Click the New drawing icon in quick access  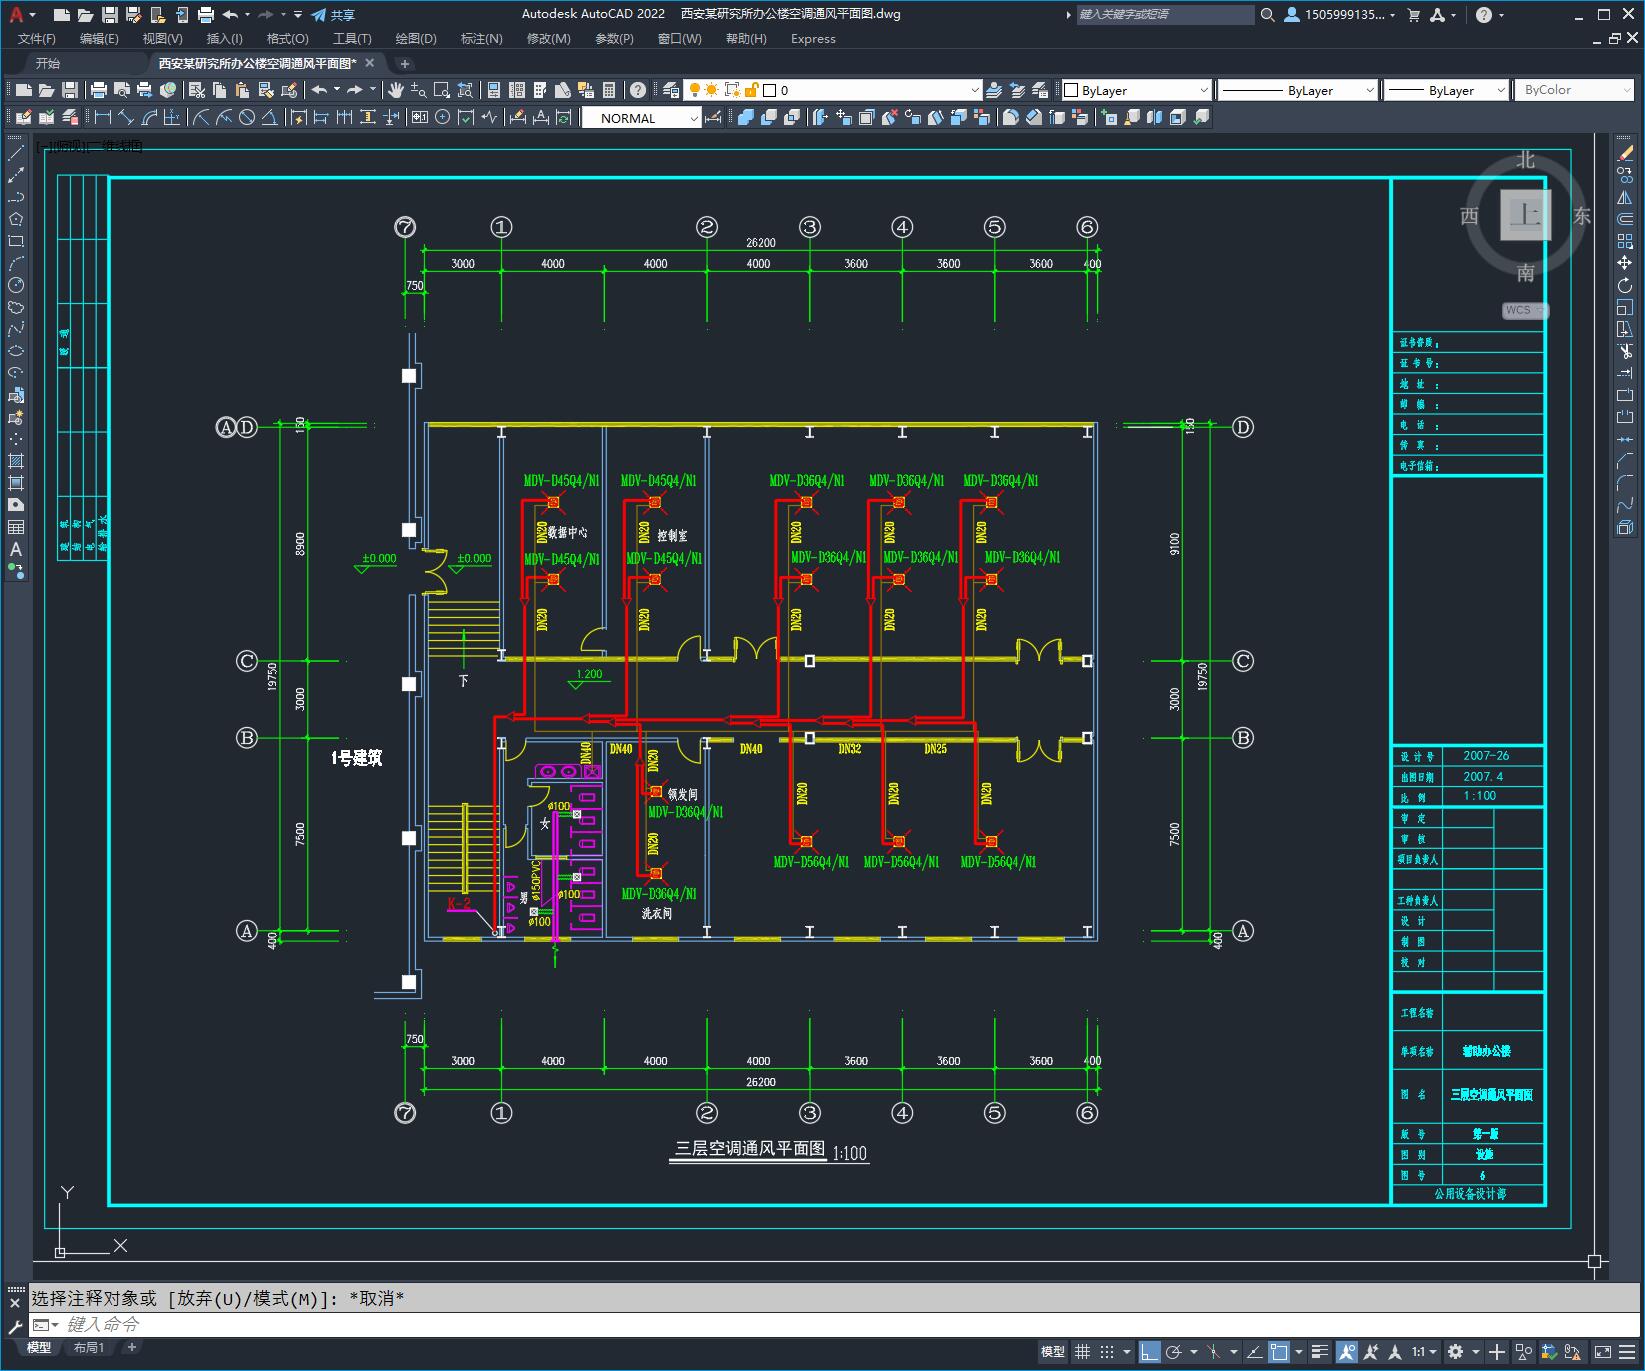[62, 15]
